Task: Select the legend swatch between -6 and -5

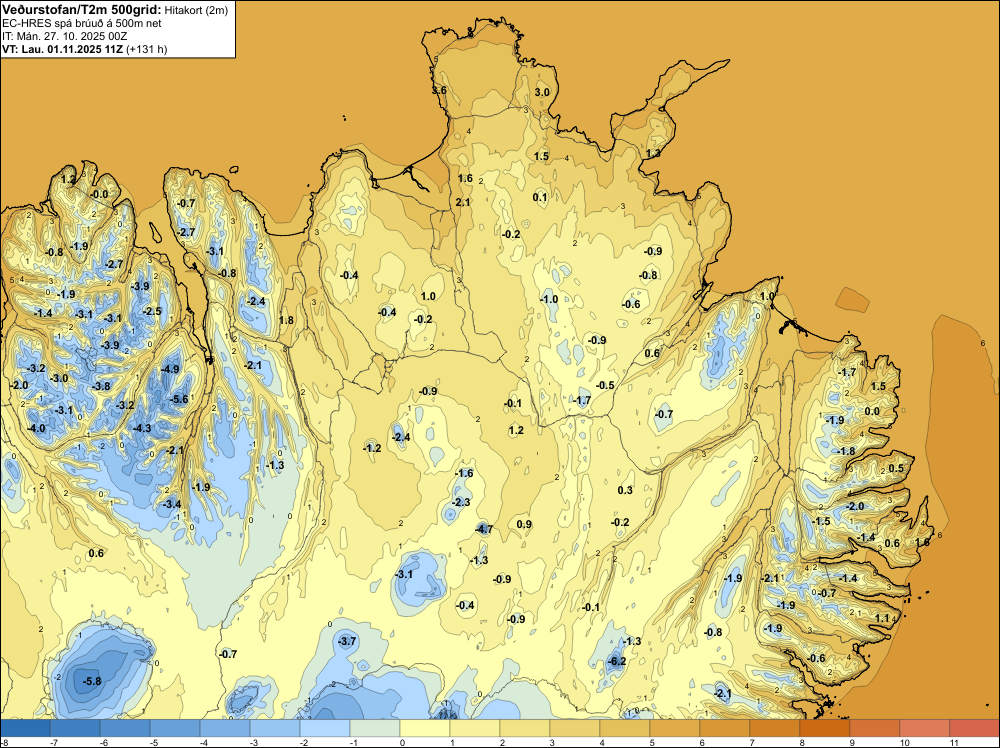Action: [x=125, y=728]
